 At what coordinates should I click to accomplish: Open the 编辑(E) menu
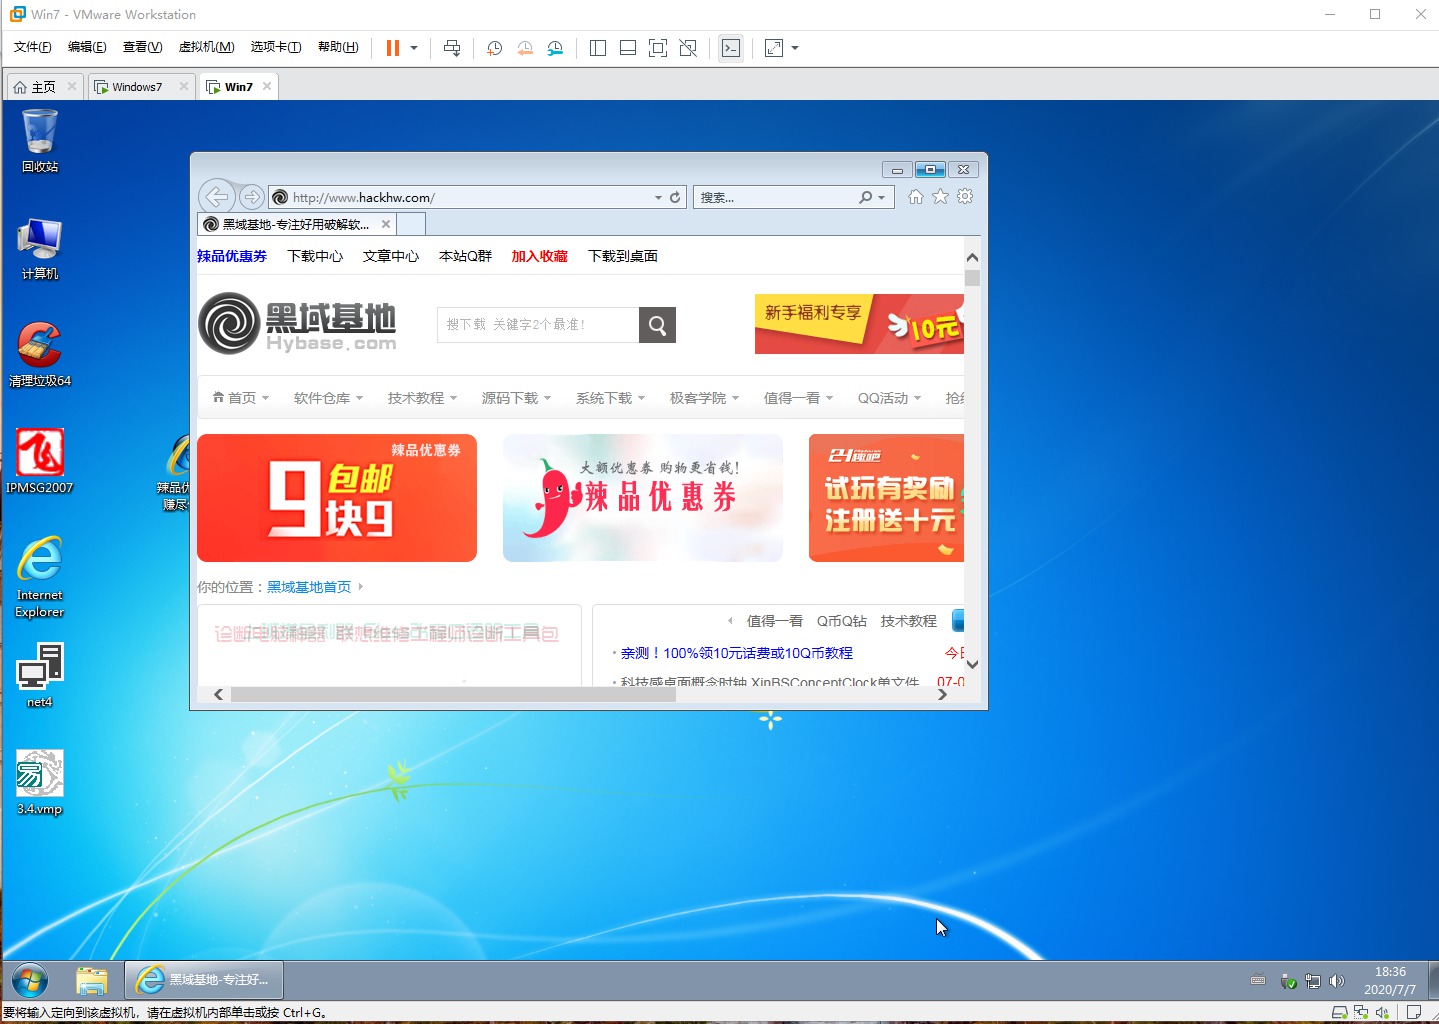pos(87,47)
